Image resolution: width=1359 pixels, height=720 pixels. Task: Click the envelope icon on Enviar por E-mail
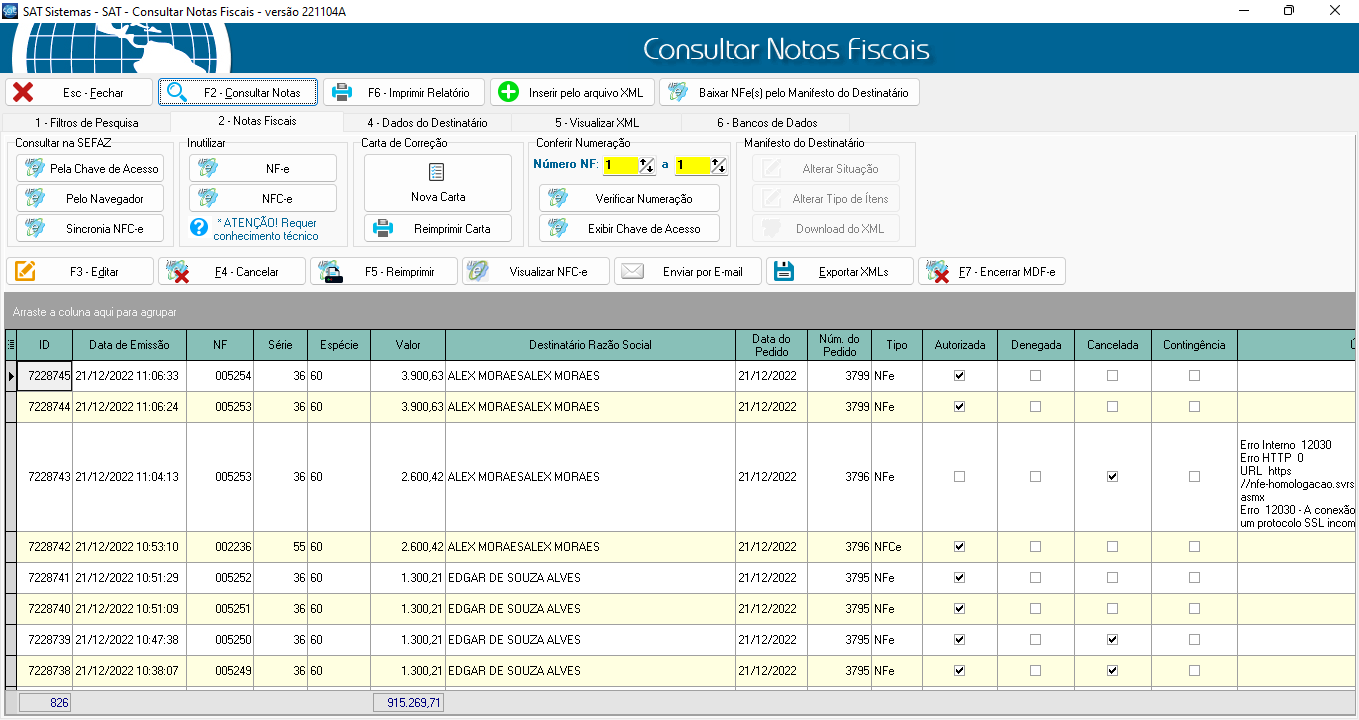631,271
